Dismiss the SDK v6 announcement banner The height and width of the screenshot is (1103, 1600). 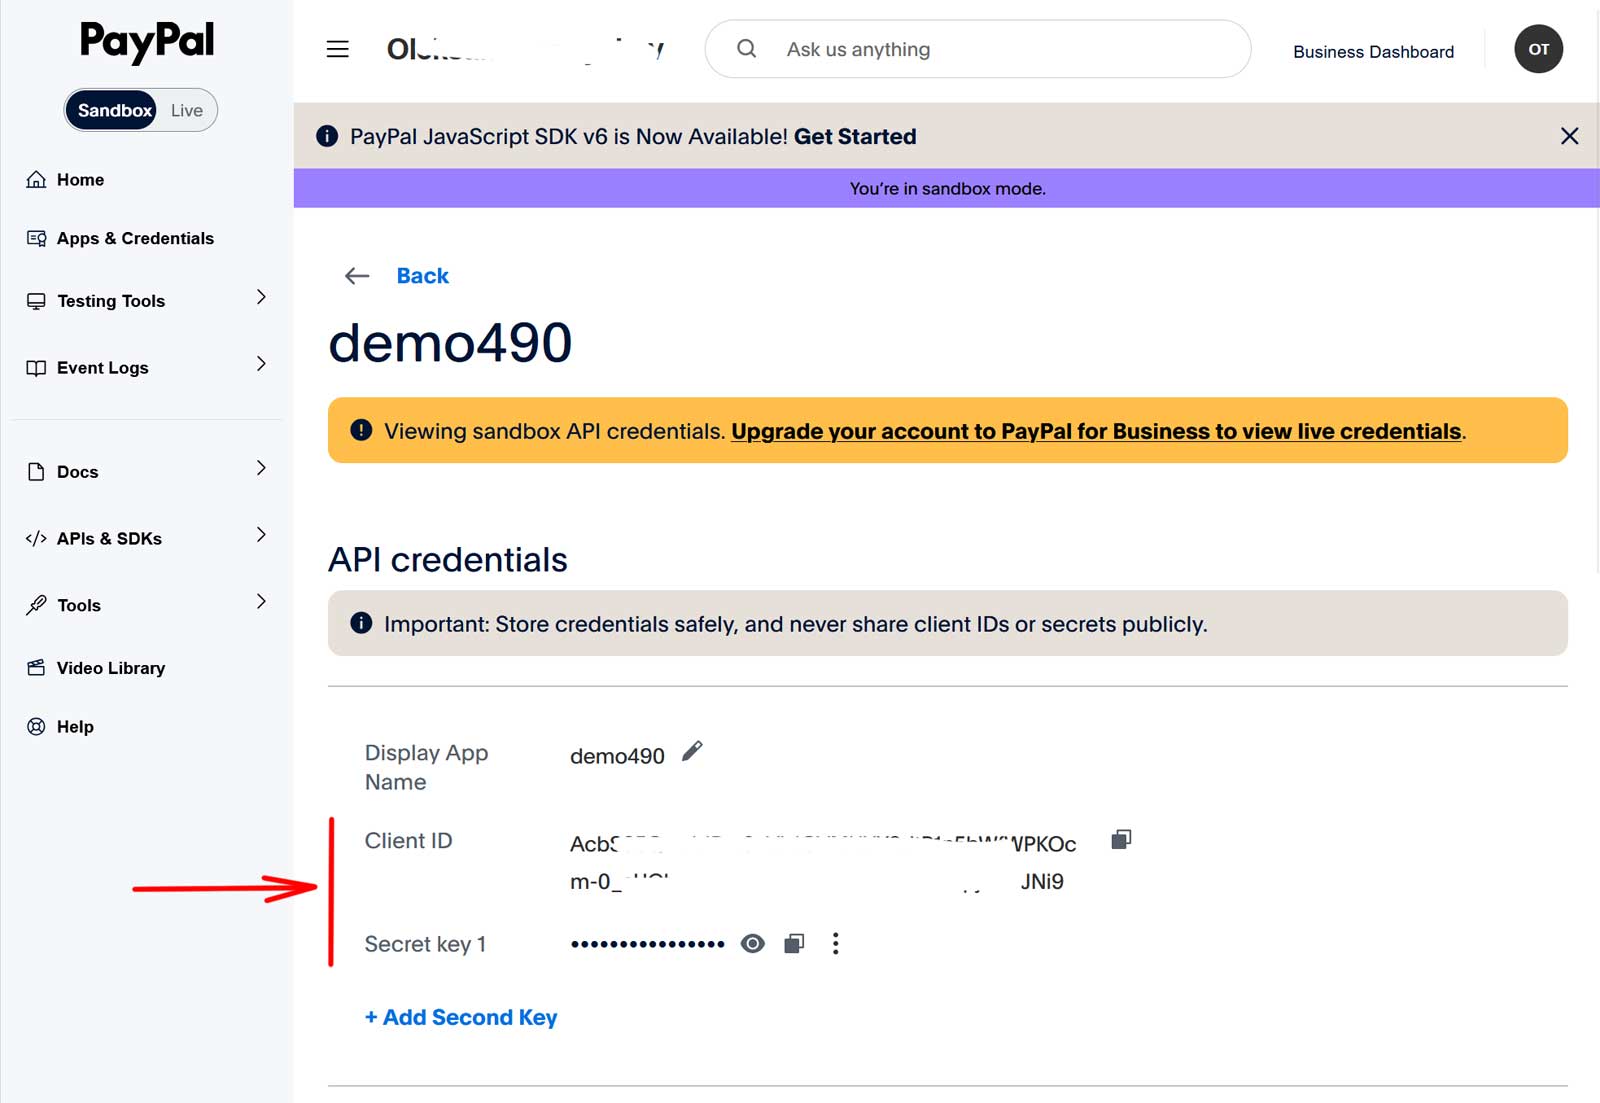tap(1569, 136)
